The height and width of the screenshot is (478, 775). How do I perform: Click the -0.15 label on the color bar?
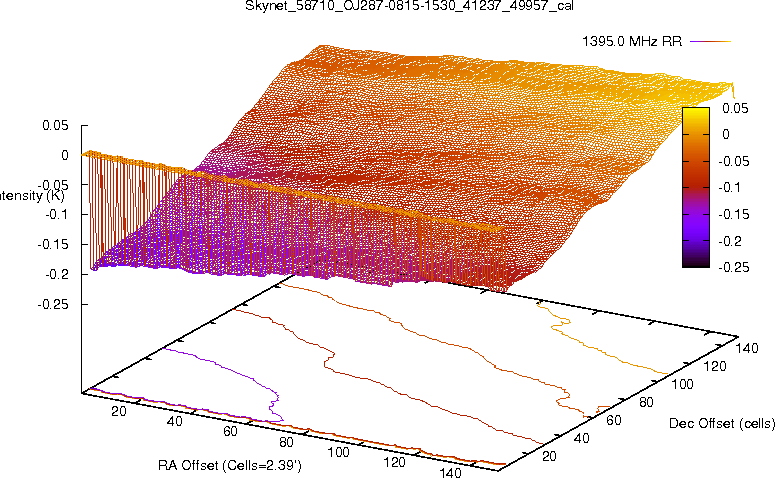pos(733,214)
